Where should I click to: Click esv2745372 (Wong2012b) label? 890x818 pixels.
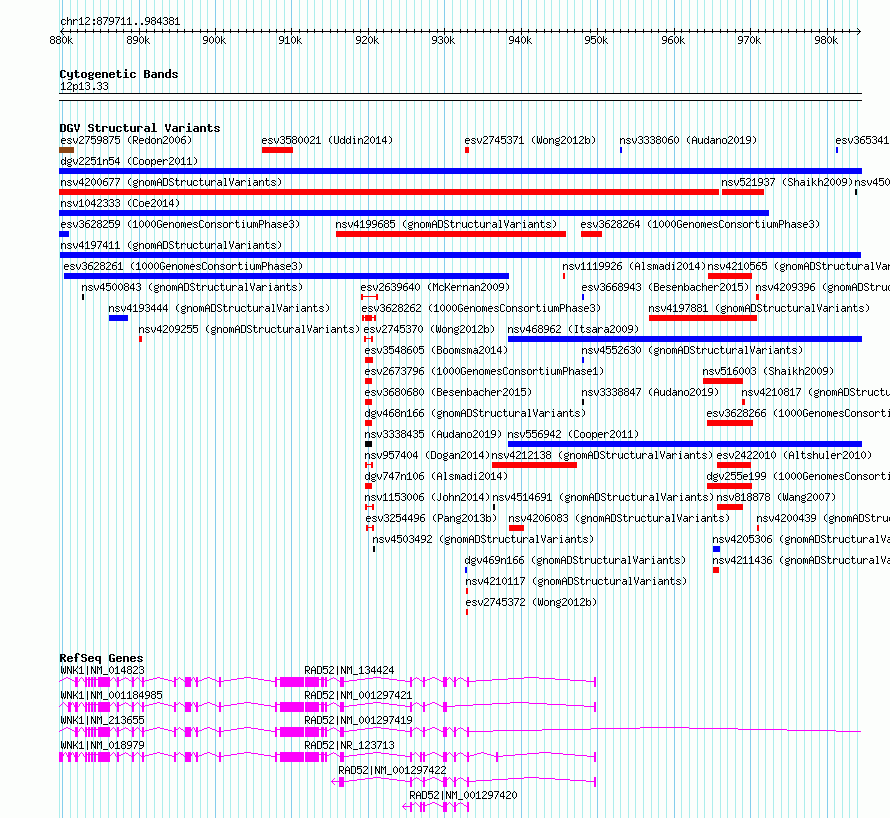(x=531, y=602)
